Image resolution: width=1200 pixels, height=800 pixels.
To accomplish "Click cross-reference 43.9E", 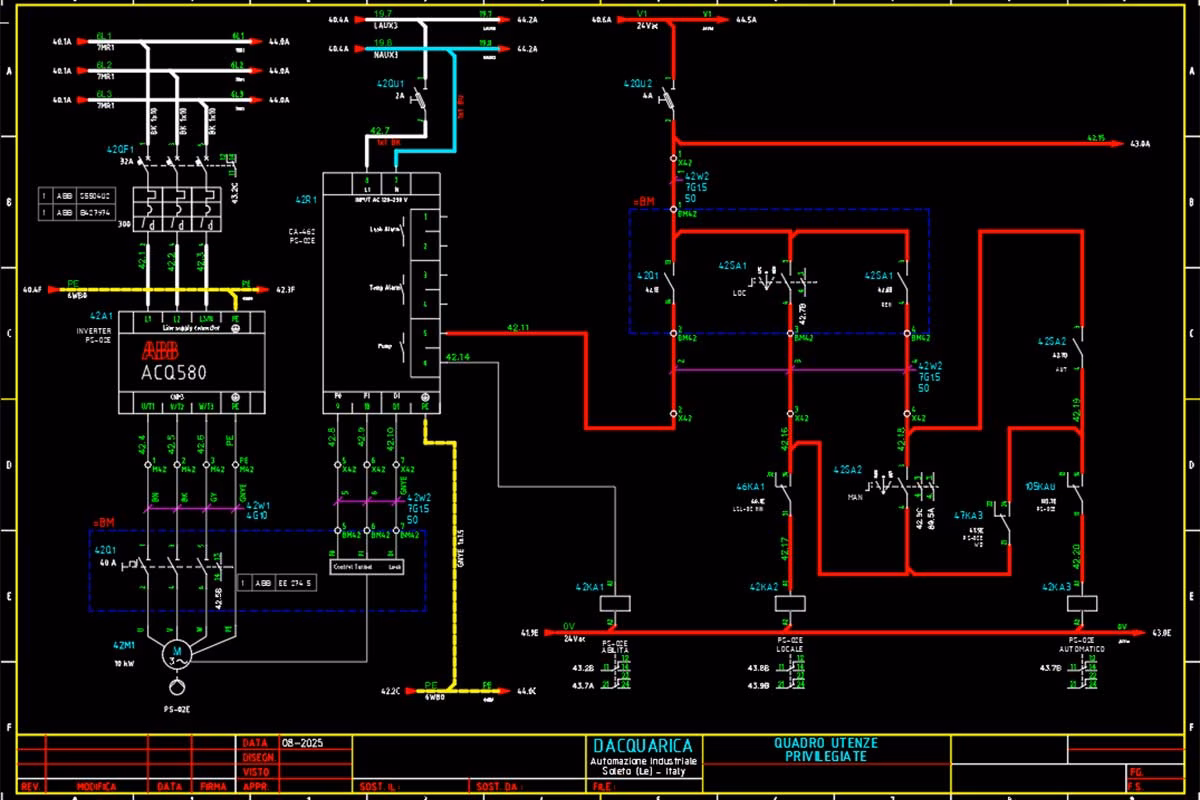I will click(x=758, y=685).
